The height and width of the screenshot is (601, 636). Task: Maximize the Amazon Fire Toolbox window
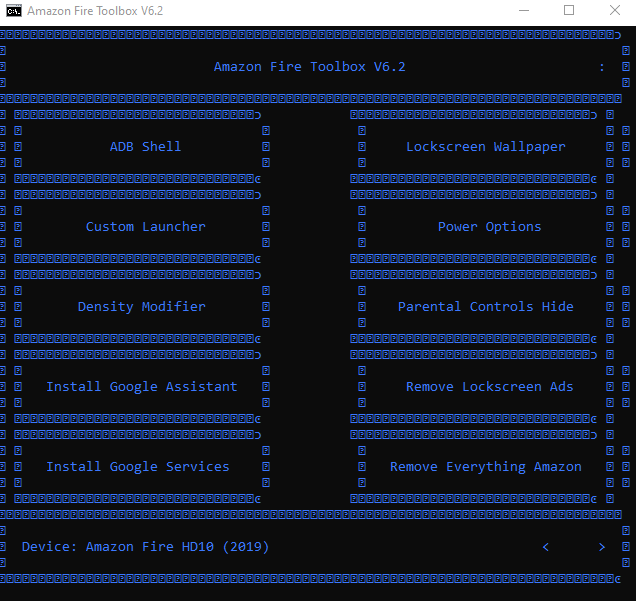(x=569, y=11)
